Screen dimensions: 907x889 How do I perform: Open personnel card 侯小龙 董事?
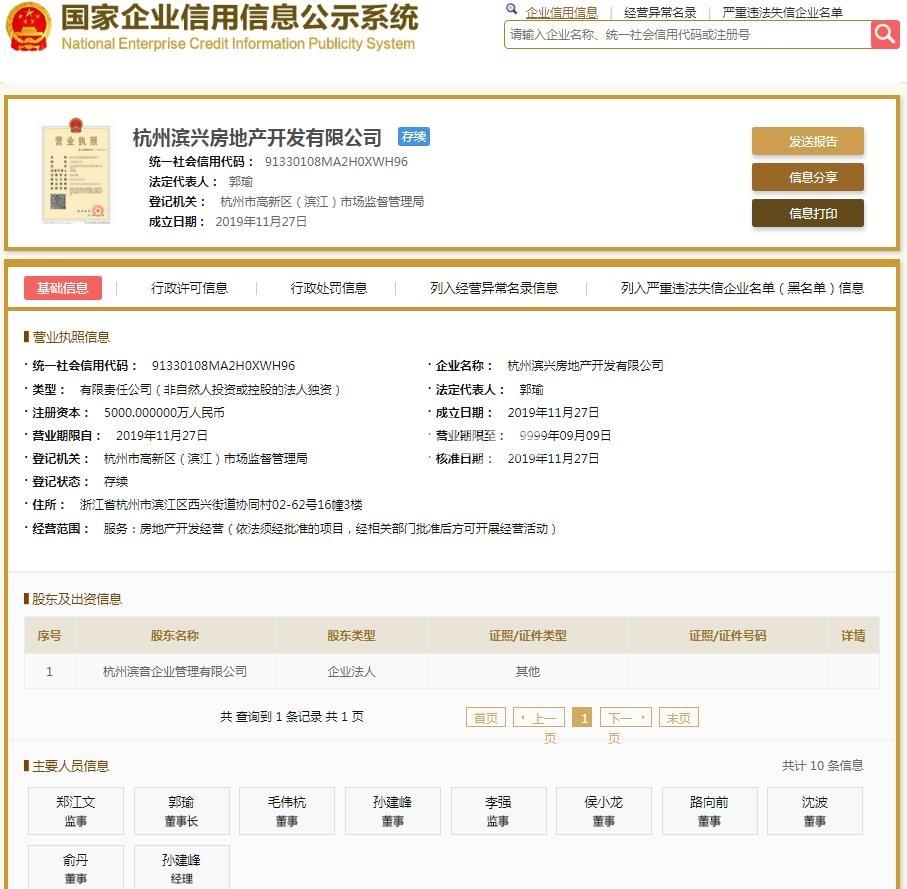click(604, 810)
